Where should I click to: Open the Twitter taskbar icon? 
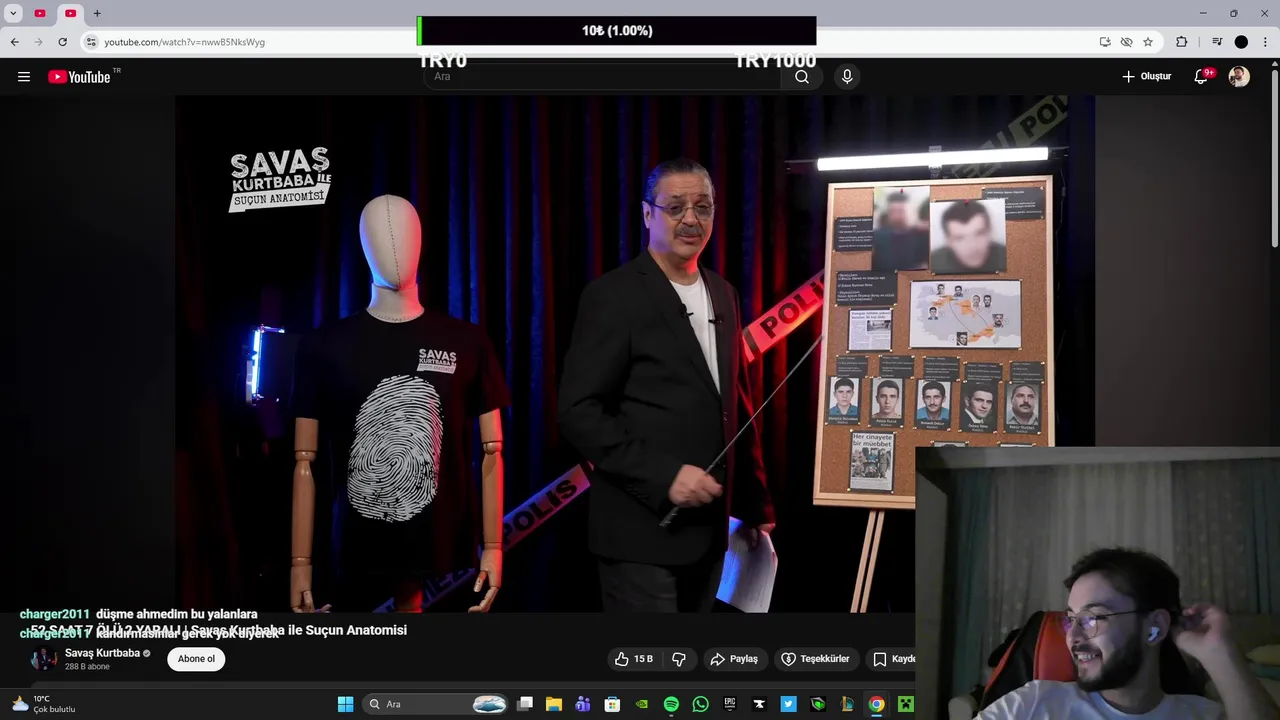click(788, 704)
